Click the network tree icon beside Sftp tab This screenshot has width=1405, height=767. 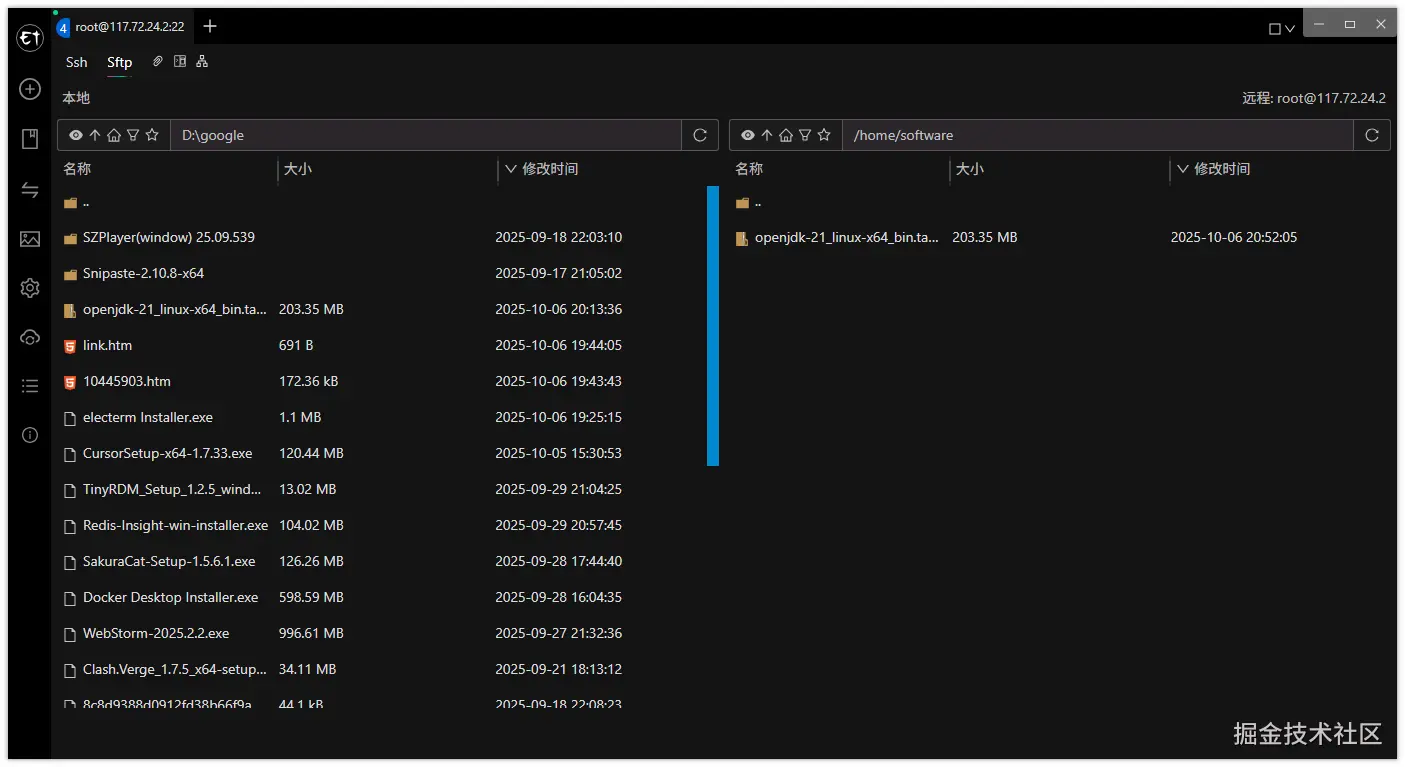tap(202, 62)
